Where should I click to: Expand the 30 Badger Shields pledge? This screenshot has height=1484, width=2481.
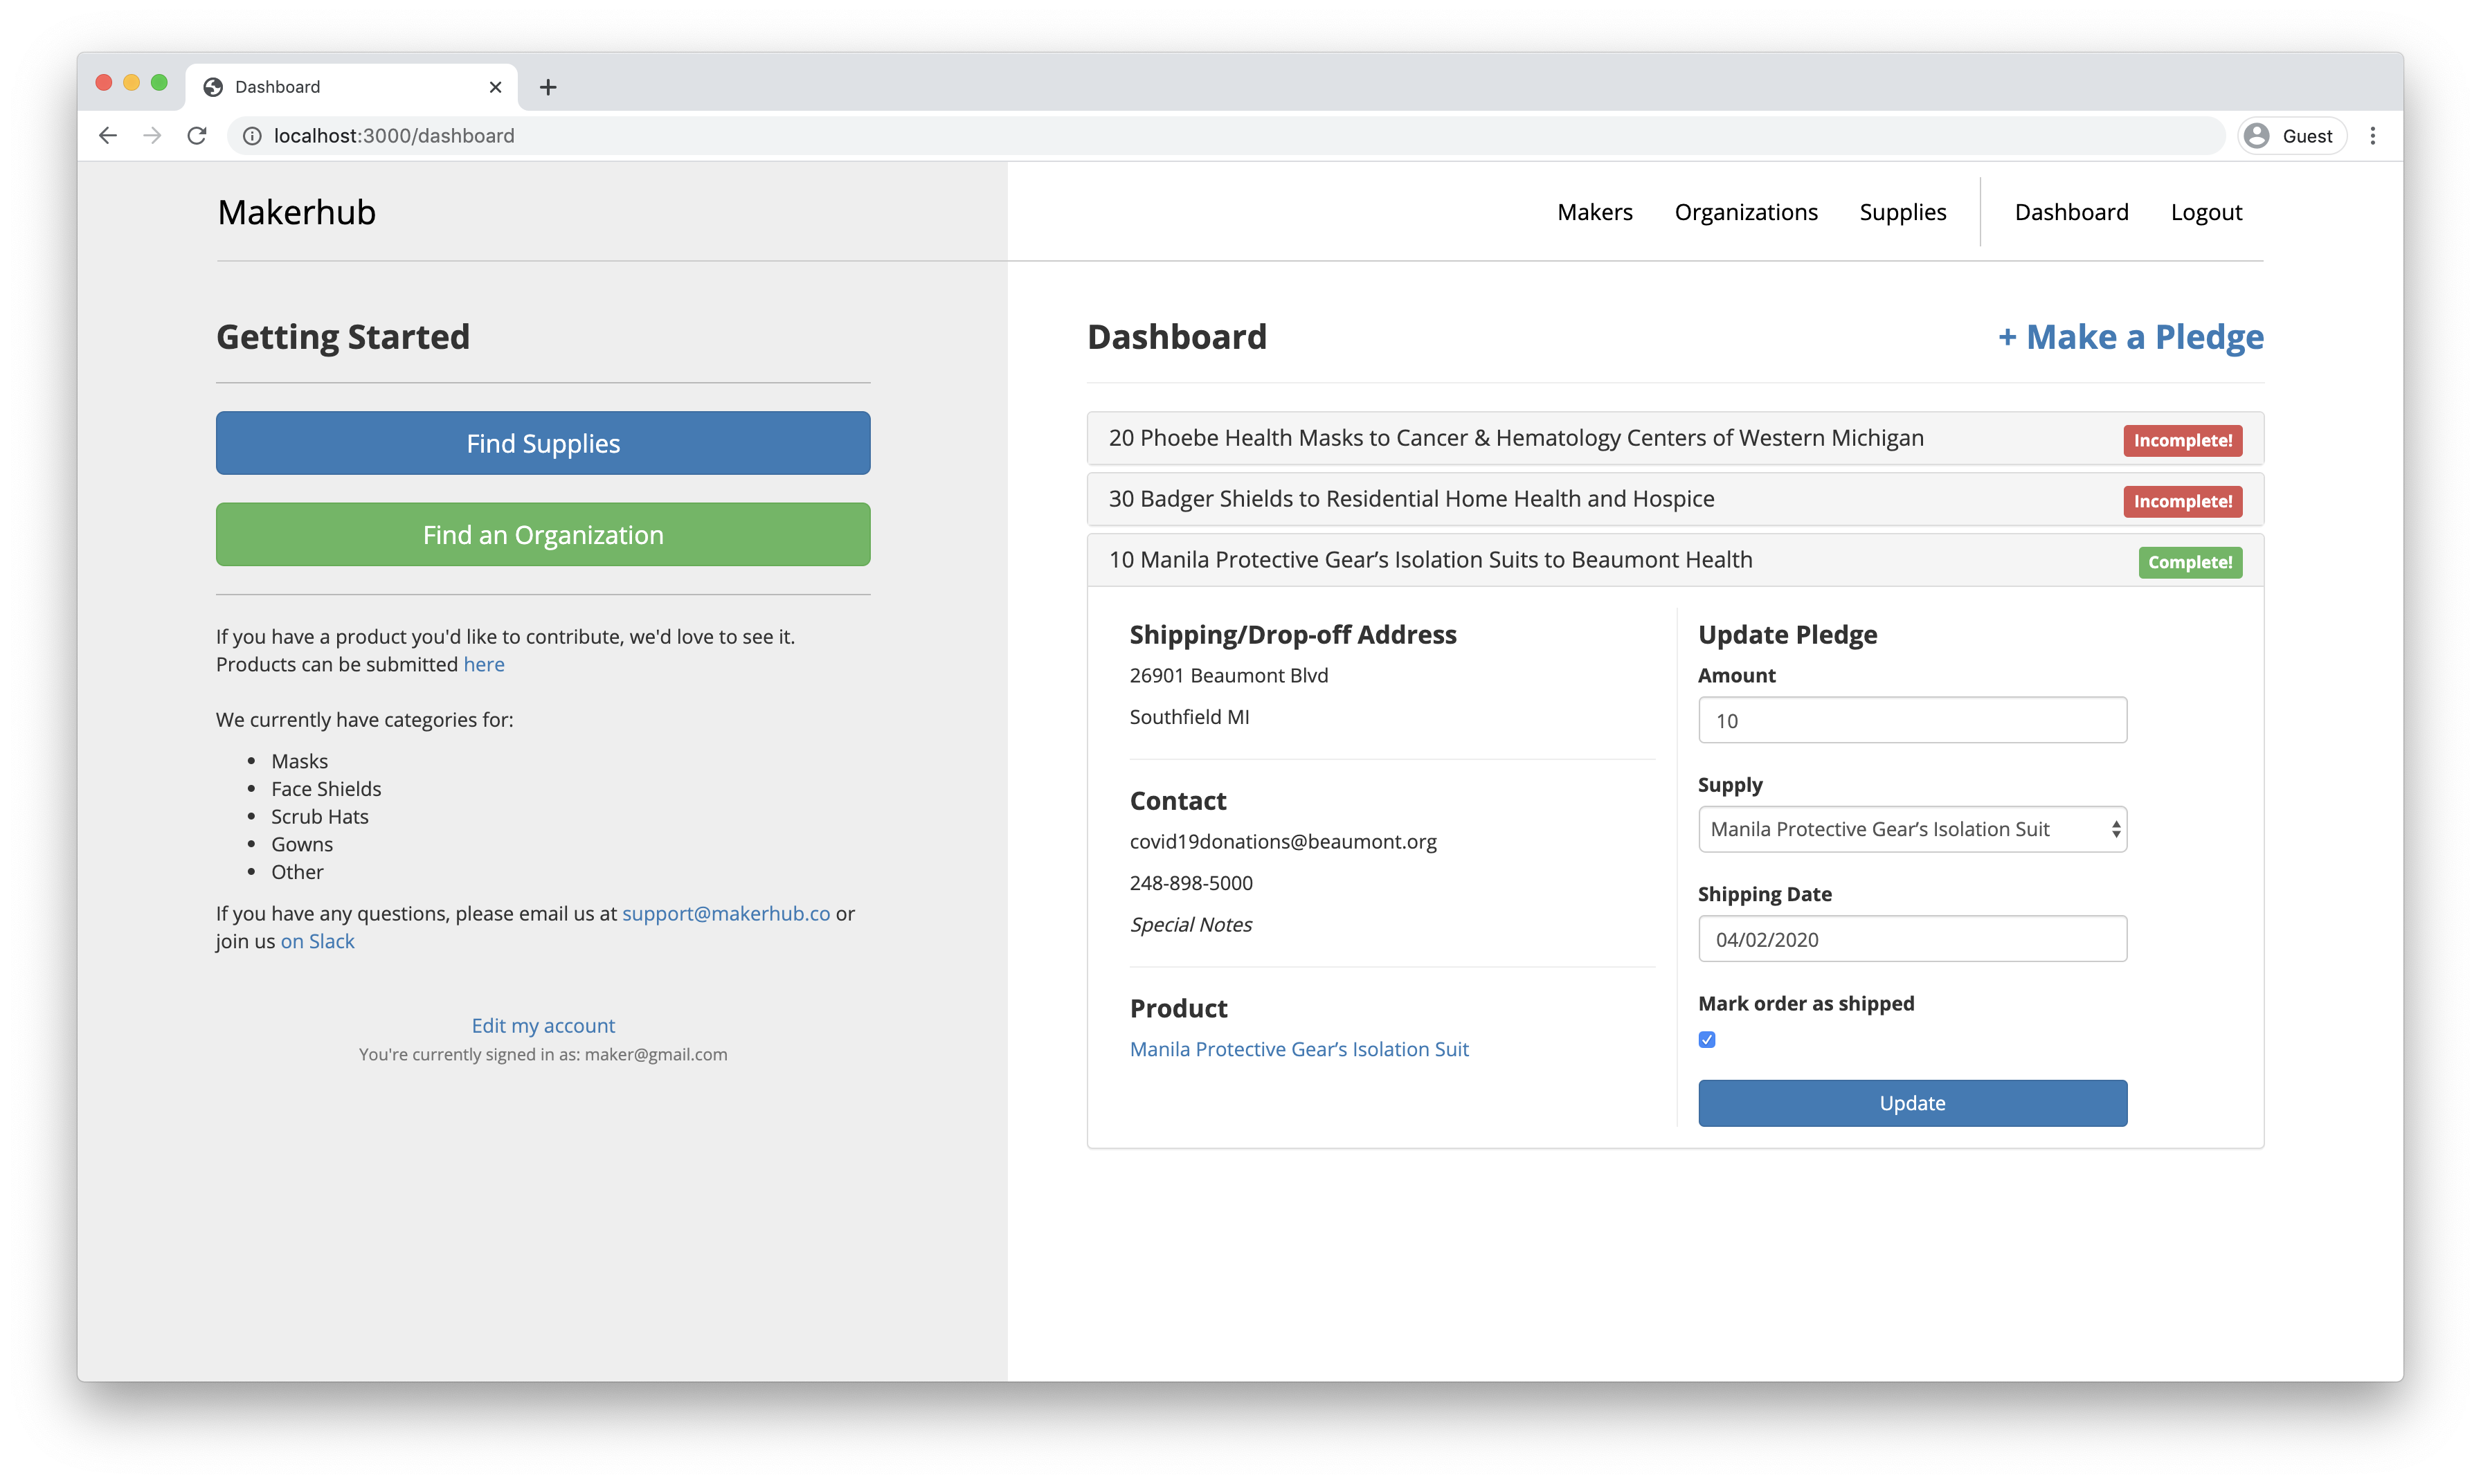[x=1411, y=499]
